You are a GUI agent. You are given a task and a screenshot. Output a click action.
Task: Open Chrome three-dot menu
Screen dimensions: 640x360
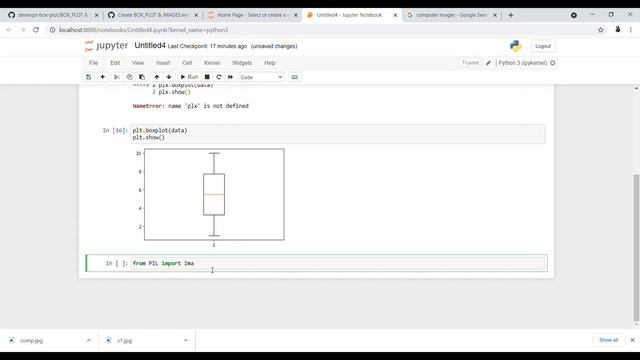[x=631, y=30]
